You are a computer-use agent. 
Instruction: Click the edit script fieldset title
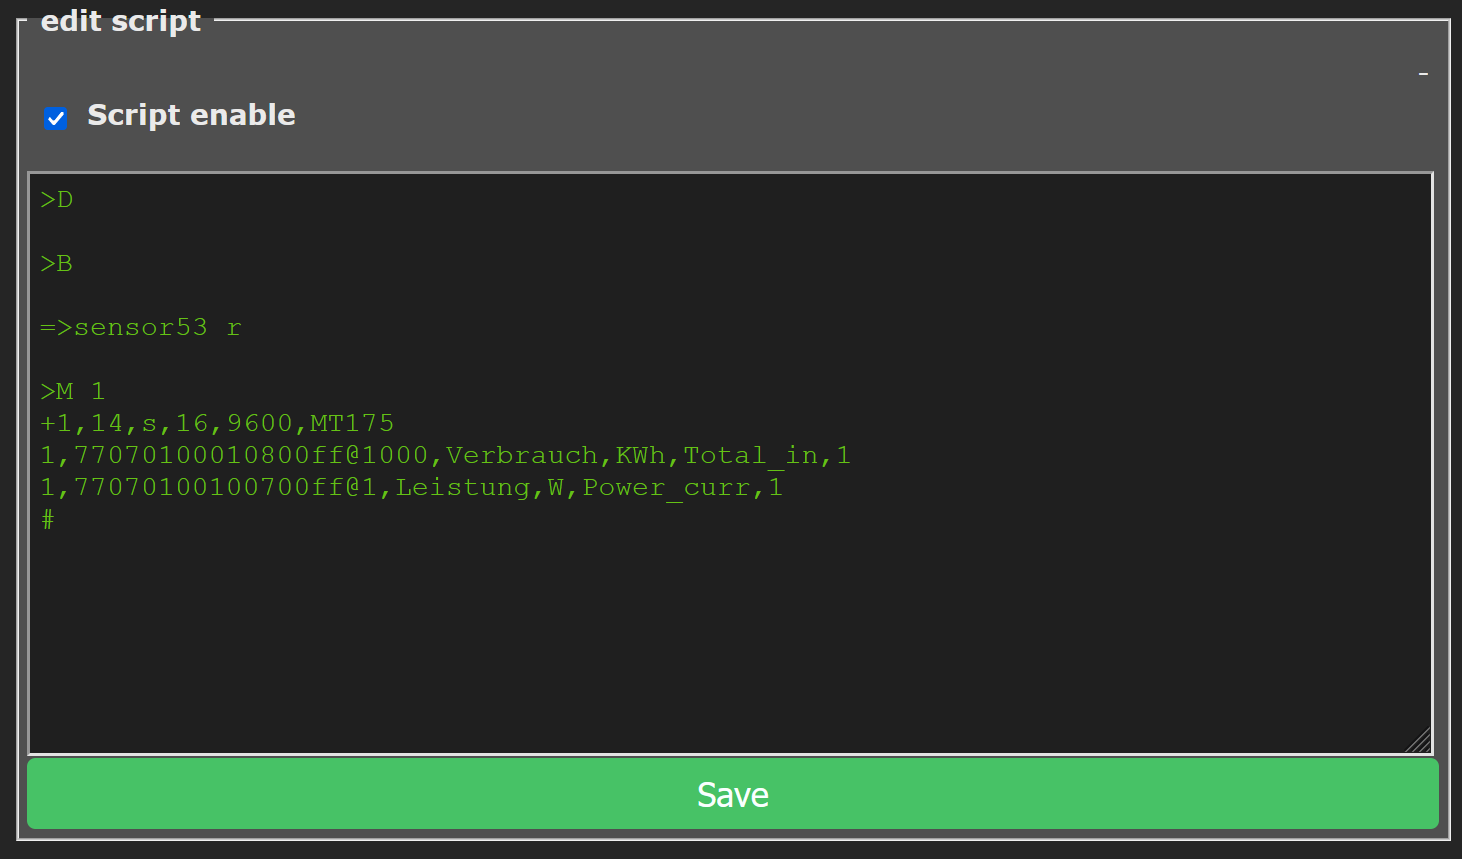[121, 20]
